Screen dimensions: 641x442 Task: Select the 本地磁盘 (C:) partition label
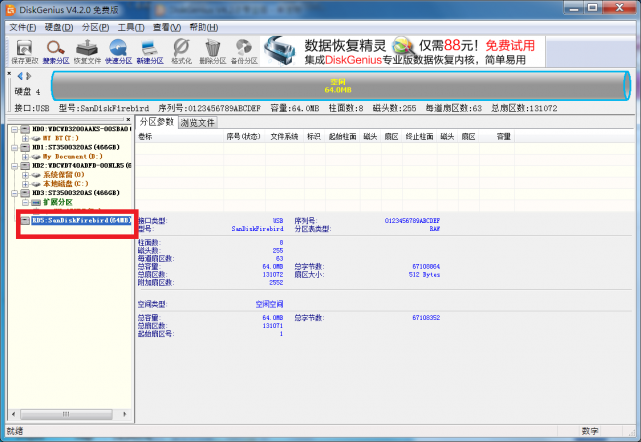coord(66,184)
